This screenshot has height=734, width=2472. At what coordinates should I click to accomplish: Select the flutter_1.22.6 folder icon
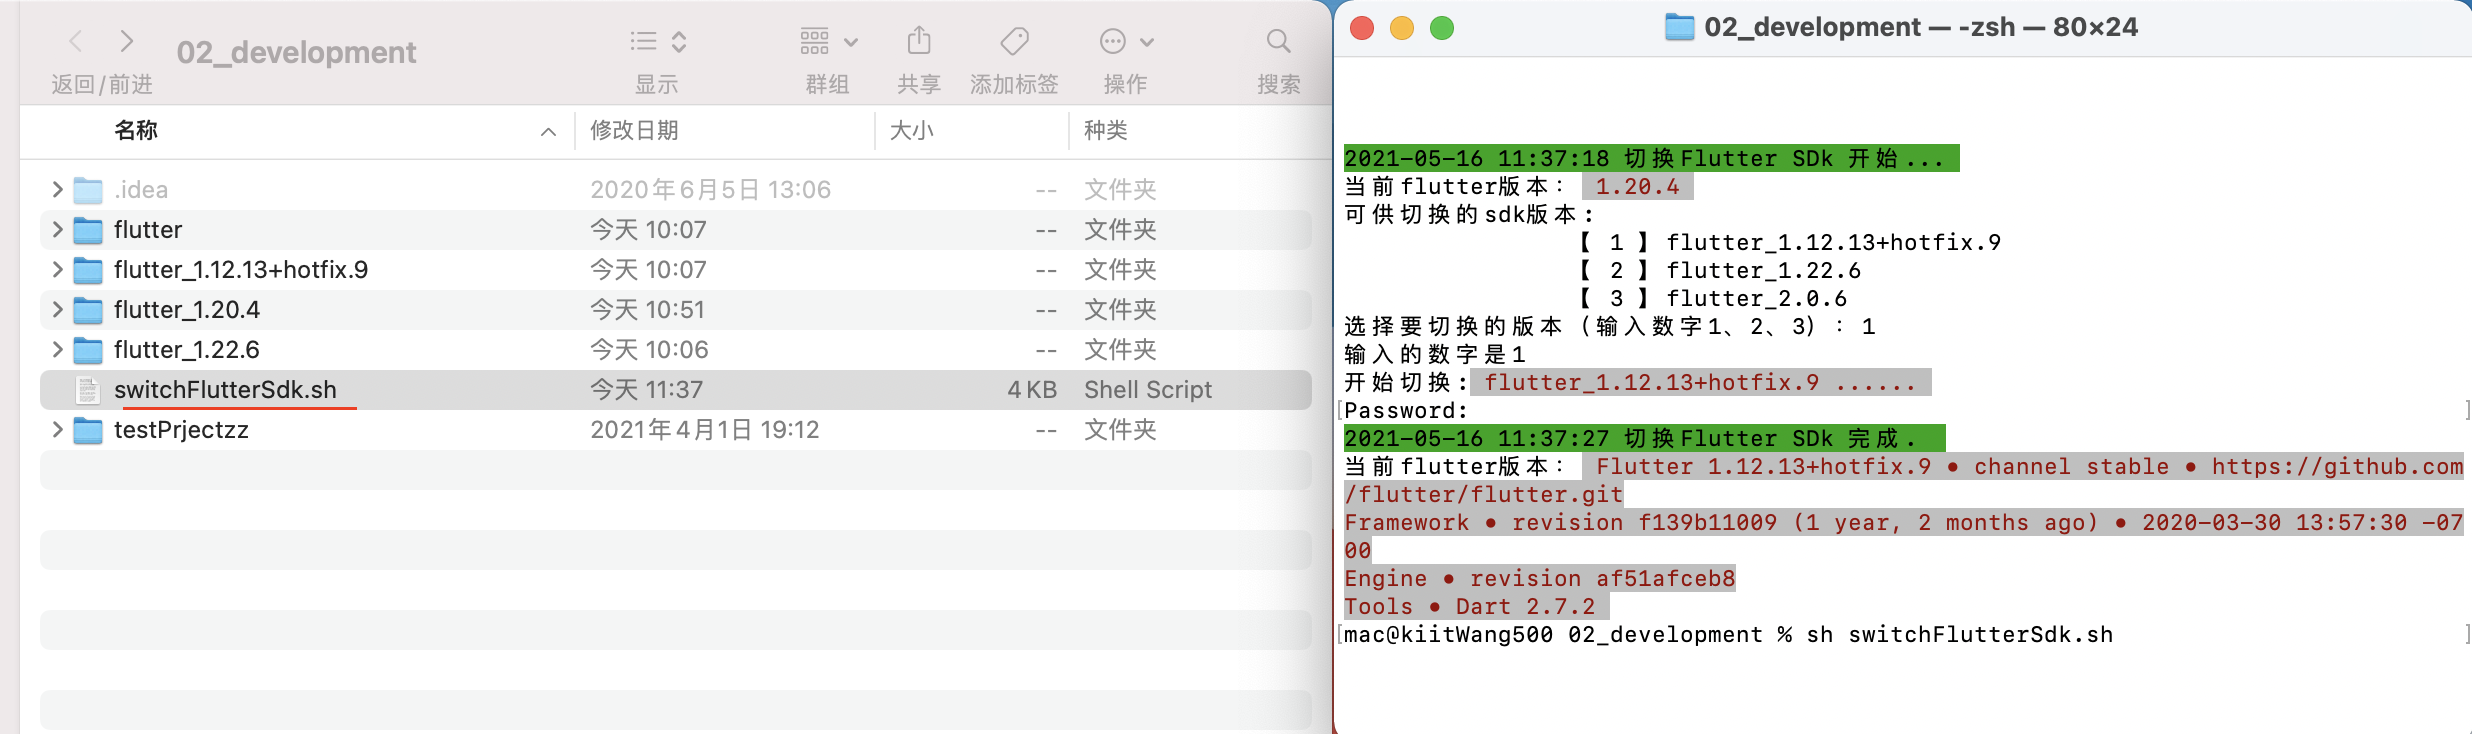(x=88, y=350)
